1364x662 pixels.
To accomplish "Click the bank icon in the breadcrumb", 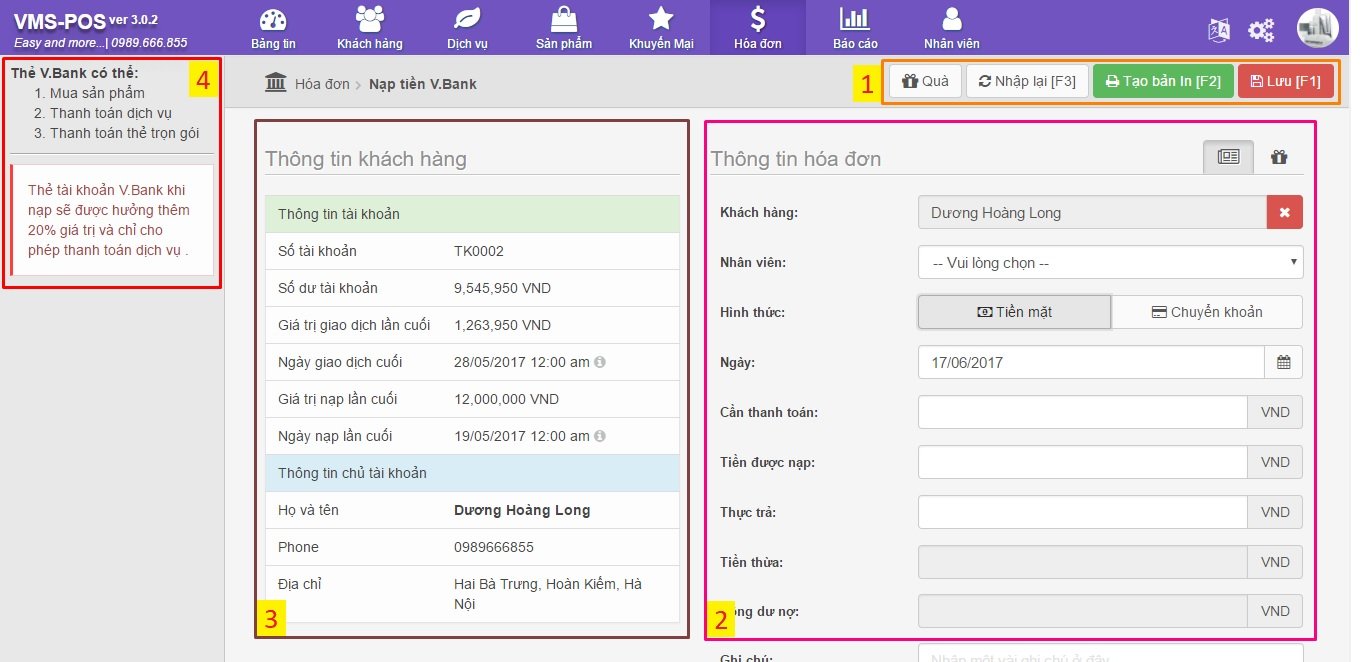I will 275,83.
